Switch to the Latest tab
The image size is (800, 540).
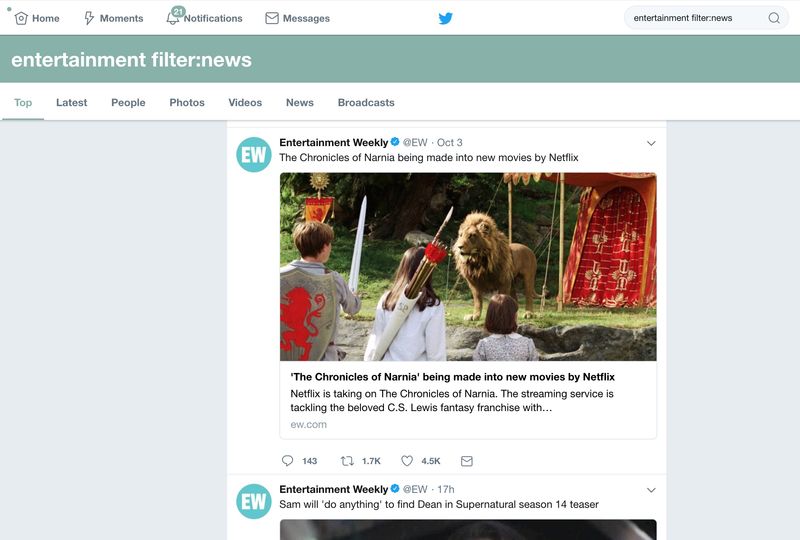coord(71,103)
